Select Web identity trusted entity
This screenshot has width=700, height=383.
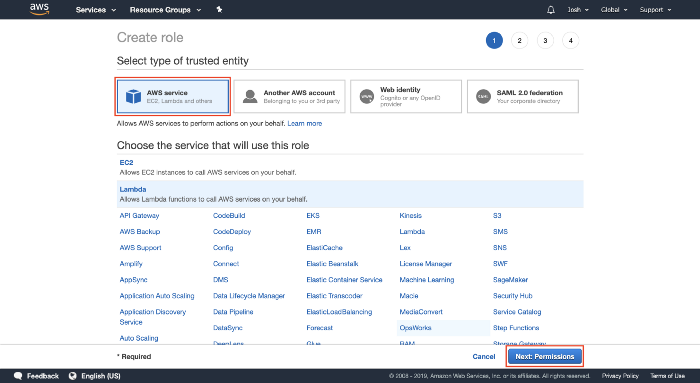pyautogui.click(x=406, y=96)
